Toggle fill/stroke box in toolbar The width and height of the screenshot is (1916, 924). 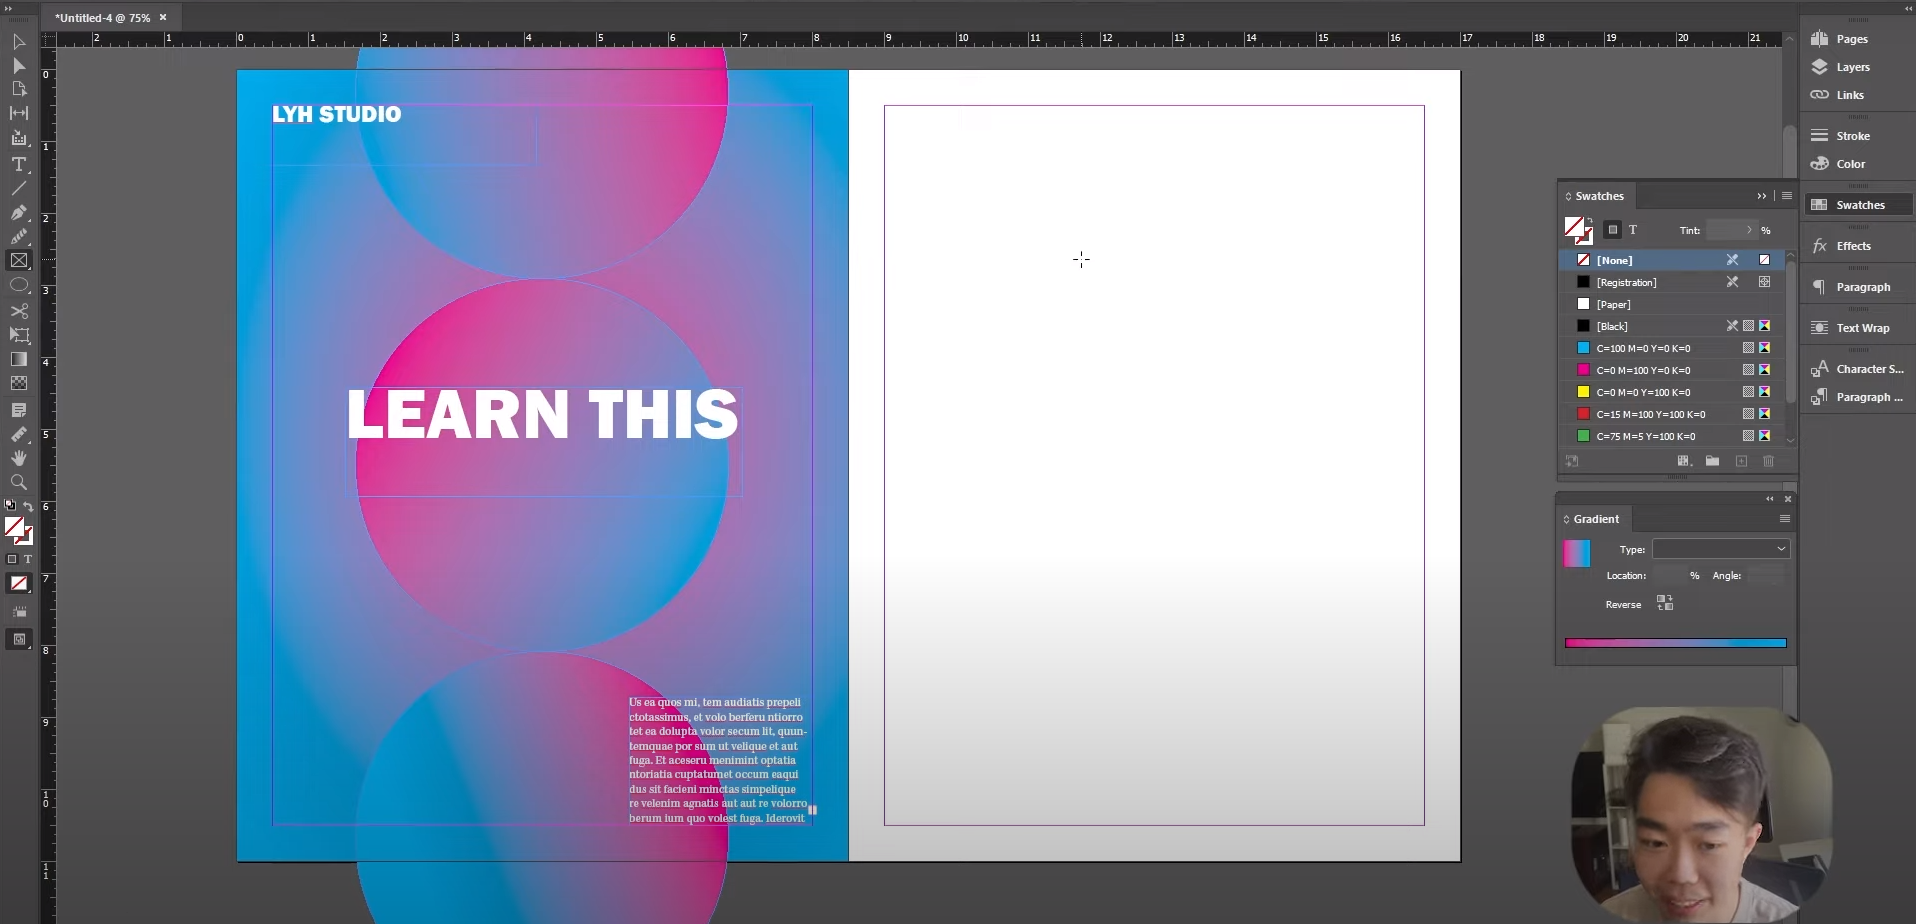coord(18,530)
